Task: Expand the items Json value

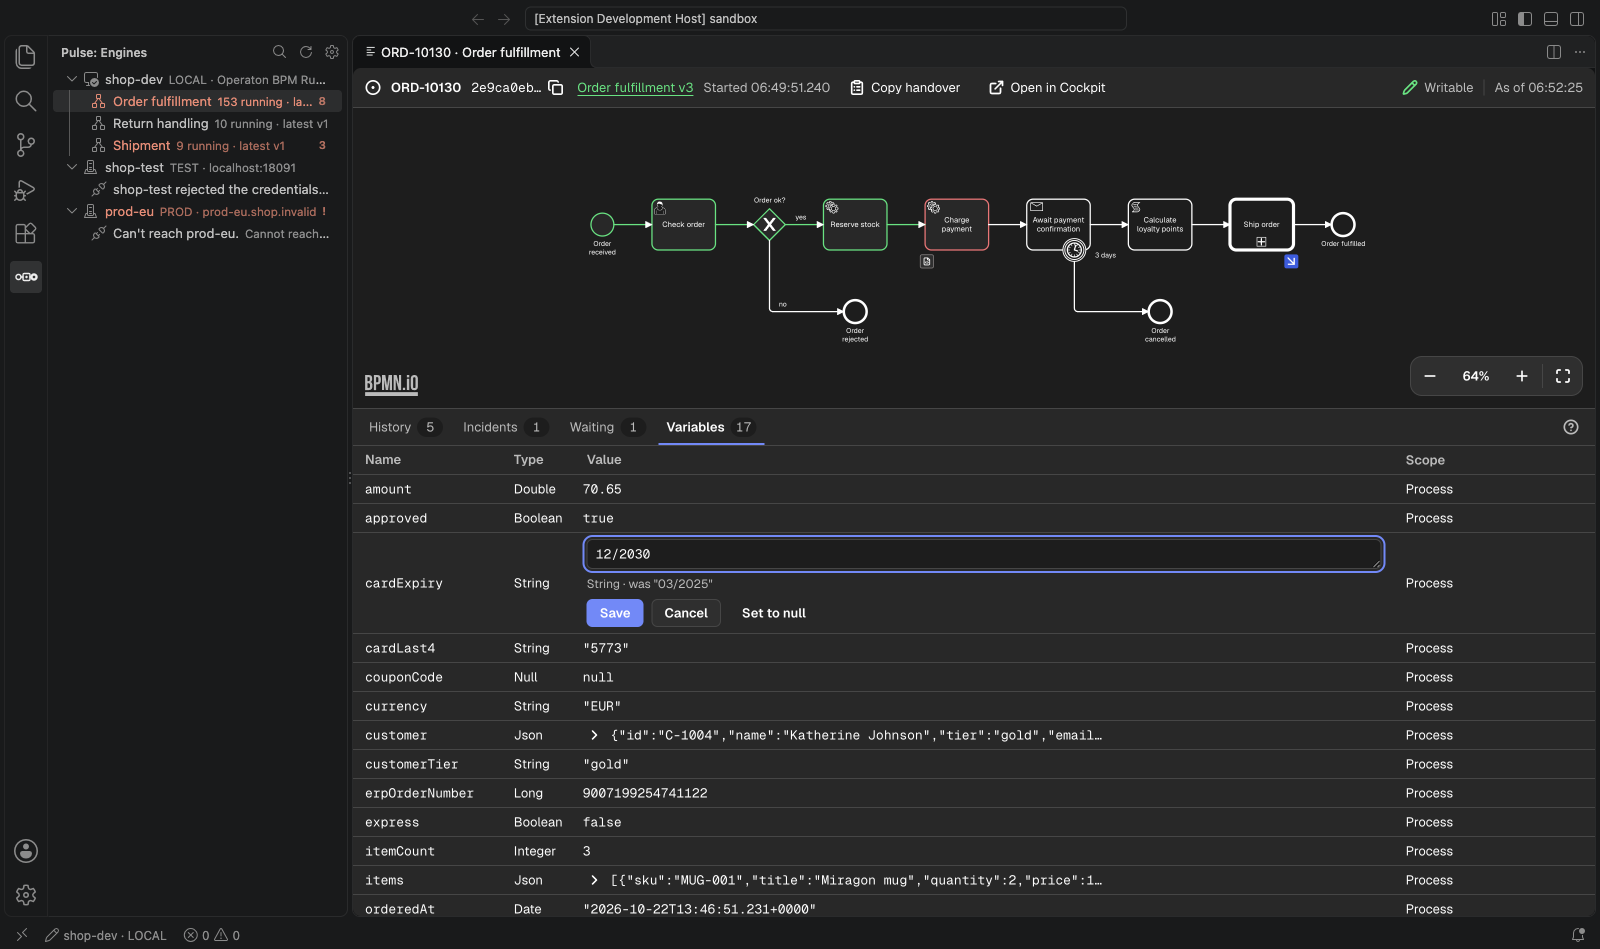Action: (x=594, y=880)
